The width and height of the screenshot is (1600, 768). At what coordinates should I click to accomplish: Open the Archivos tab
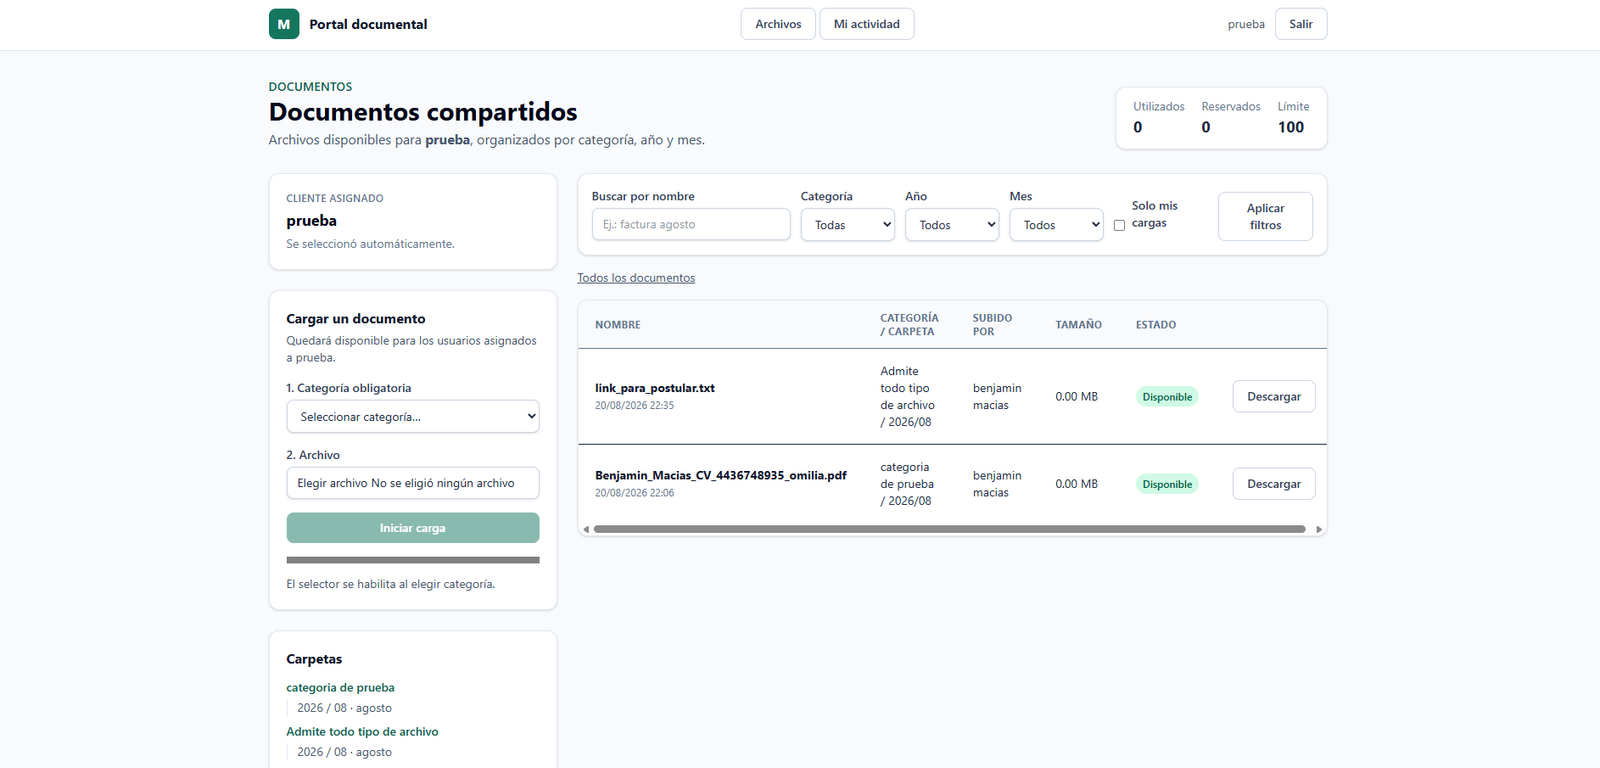(x=778, y=24)
